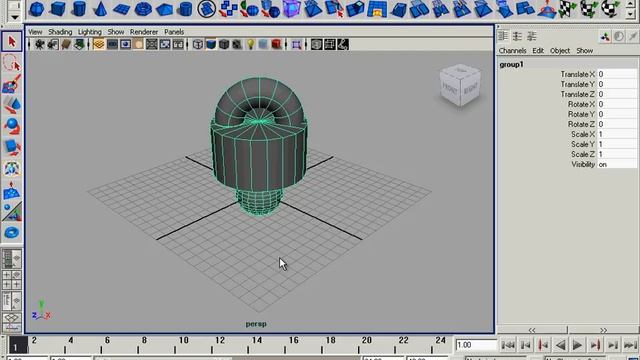Click the Extrude face shelf icon
640x360 pixels.
pyautogui.click(x=356, y=9)
